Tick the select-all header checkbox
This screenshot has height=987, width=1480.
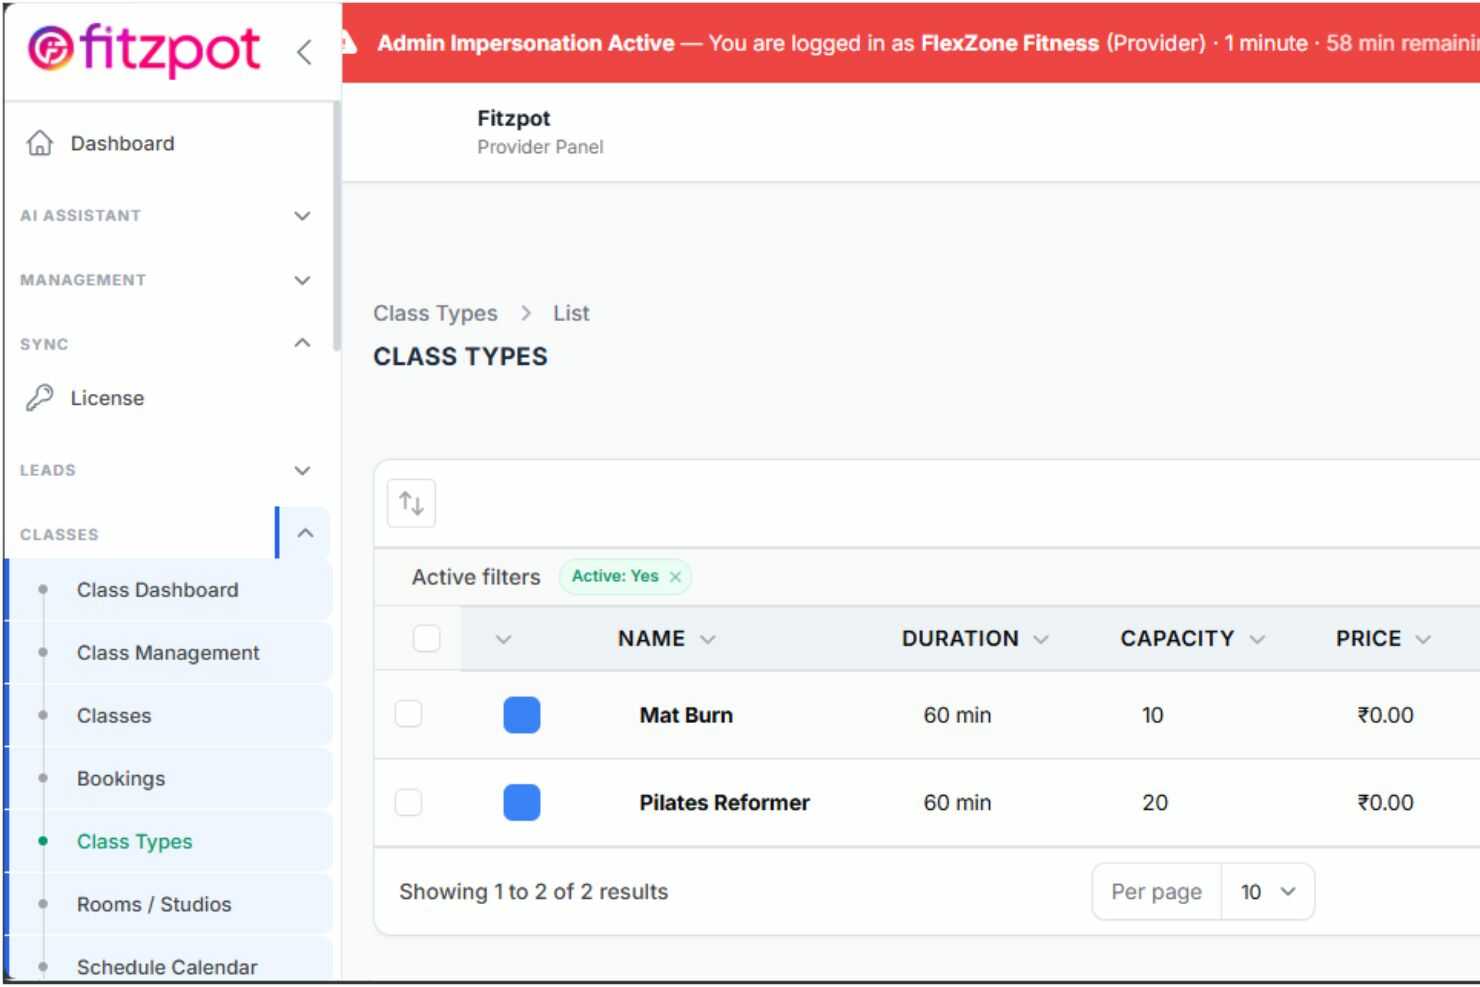427,638
